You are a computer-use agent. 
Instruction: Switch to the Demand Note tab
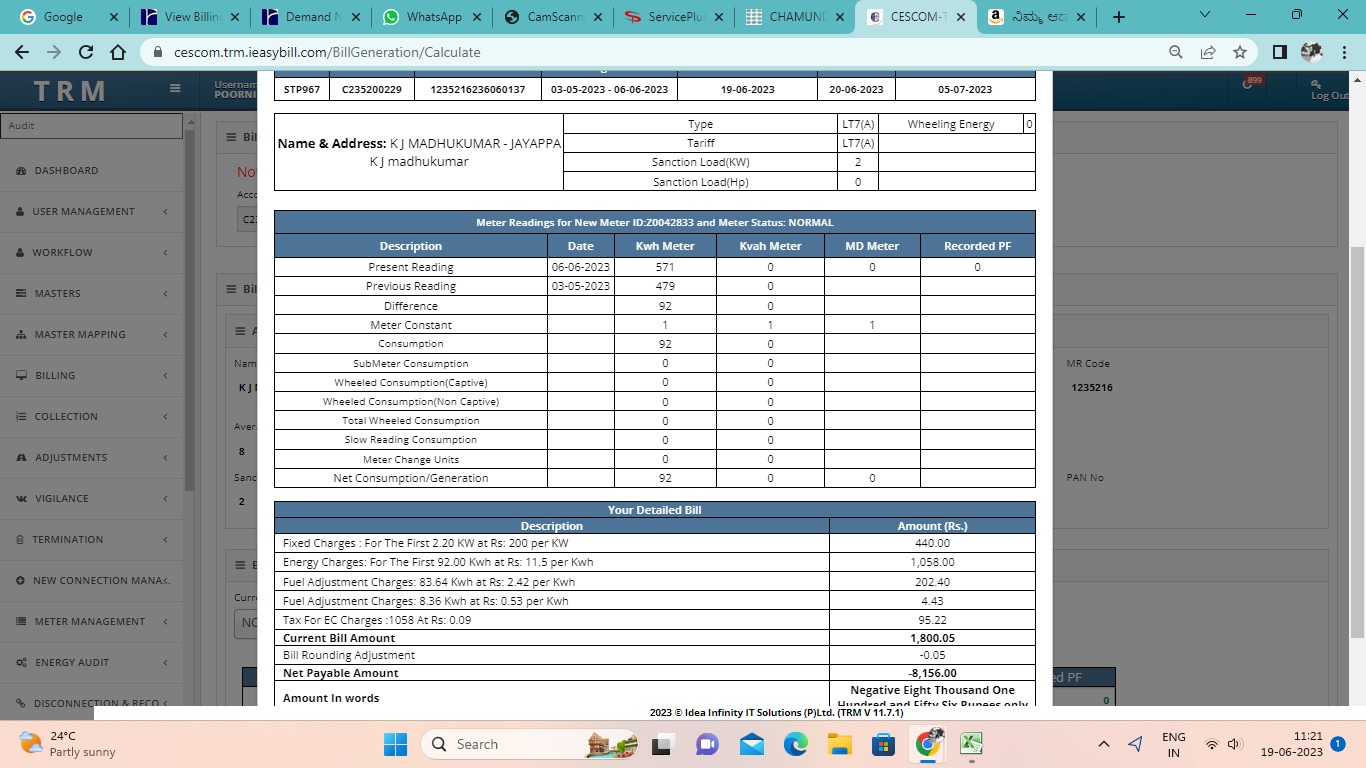pyautogui.click(x=309, y=17)
